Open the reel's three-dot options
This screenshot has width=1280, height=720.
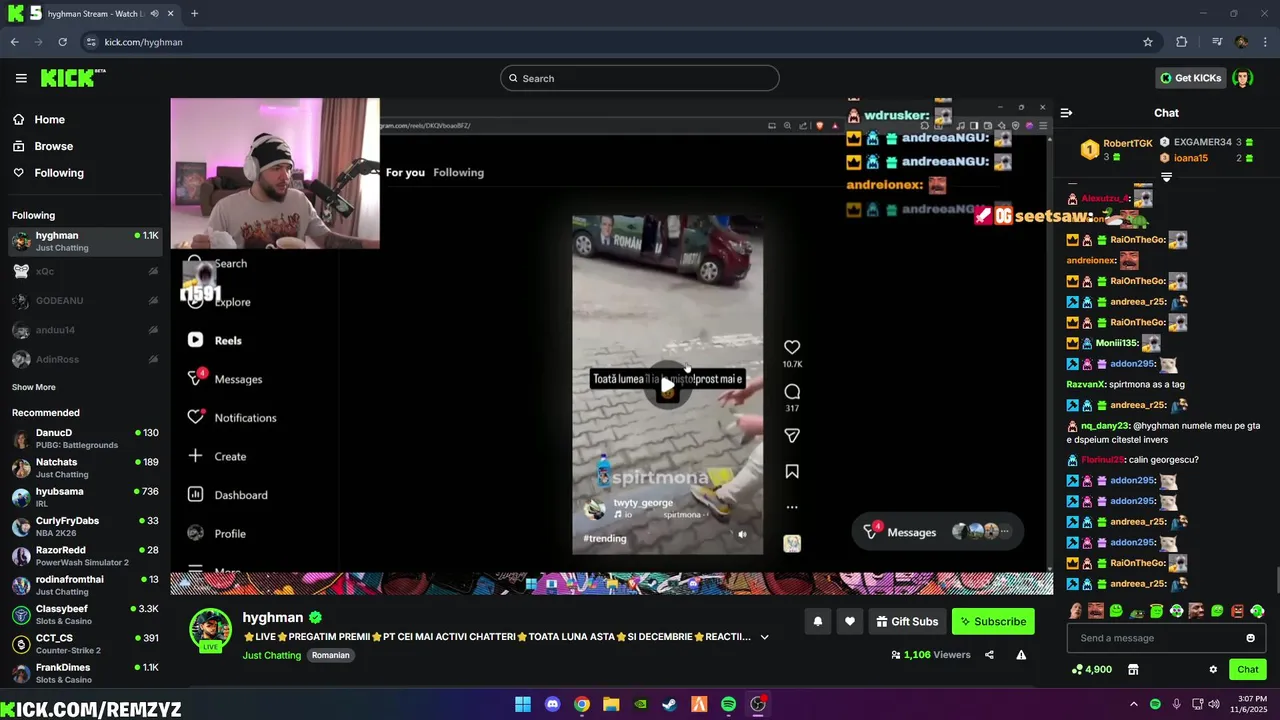coord(792,507)
